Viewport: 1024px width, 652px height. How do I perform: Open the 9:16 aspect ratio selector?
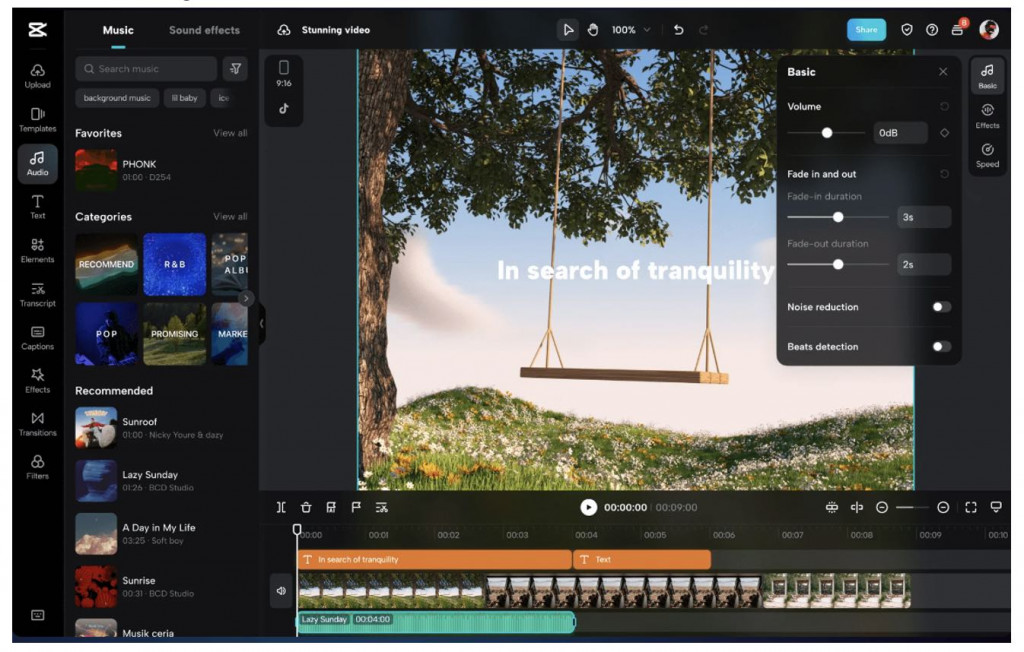point(284,73)
